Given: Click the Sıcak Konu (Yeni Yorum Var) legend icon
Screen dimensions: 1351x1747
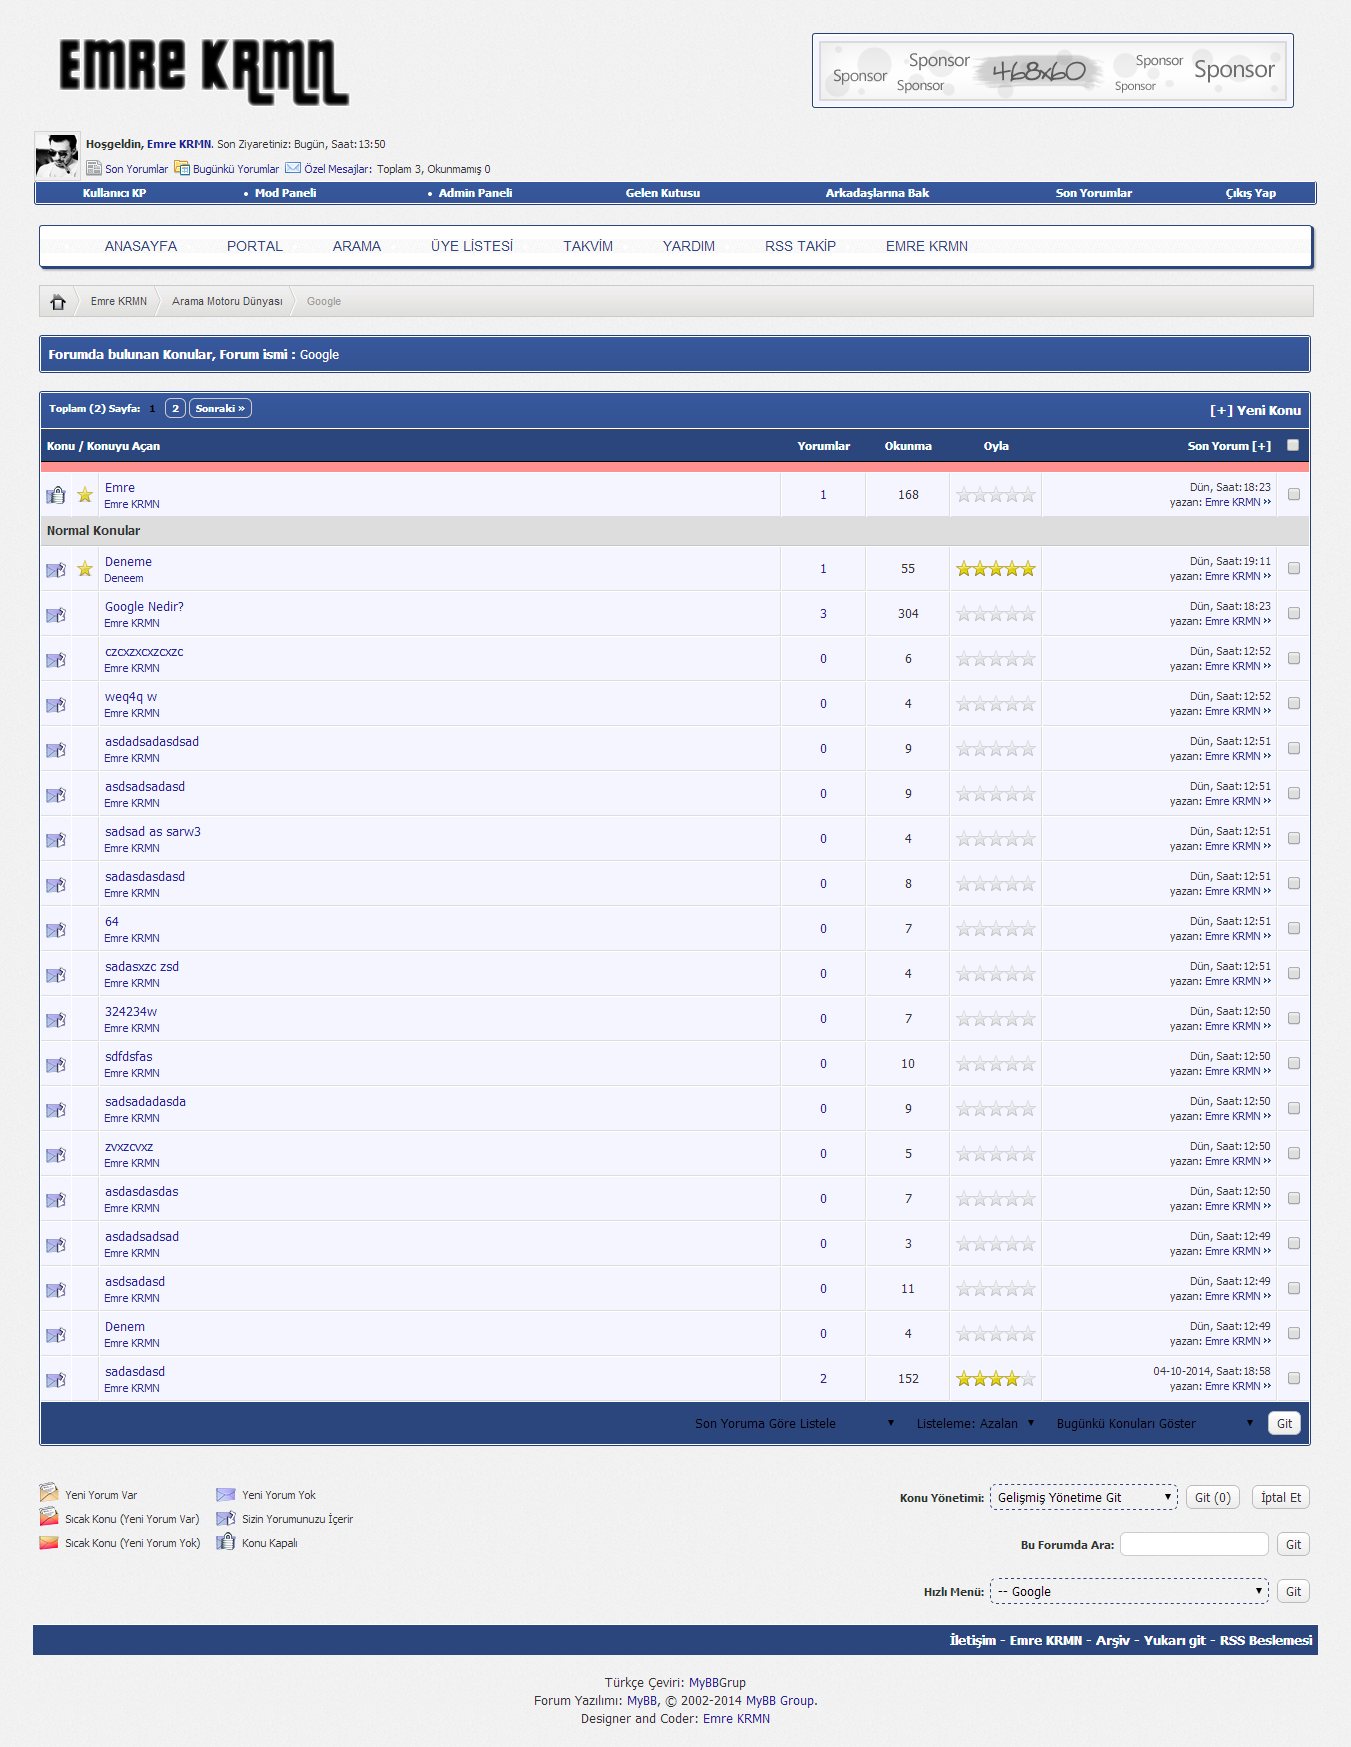Looking at the screenshot, I should click(49, 1517).
